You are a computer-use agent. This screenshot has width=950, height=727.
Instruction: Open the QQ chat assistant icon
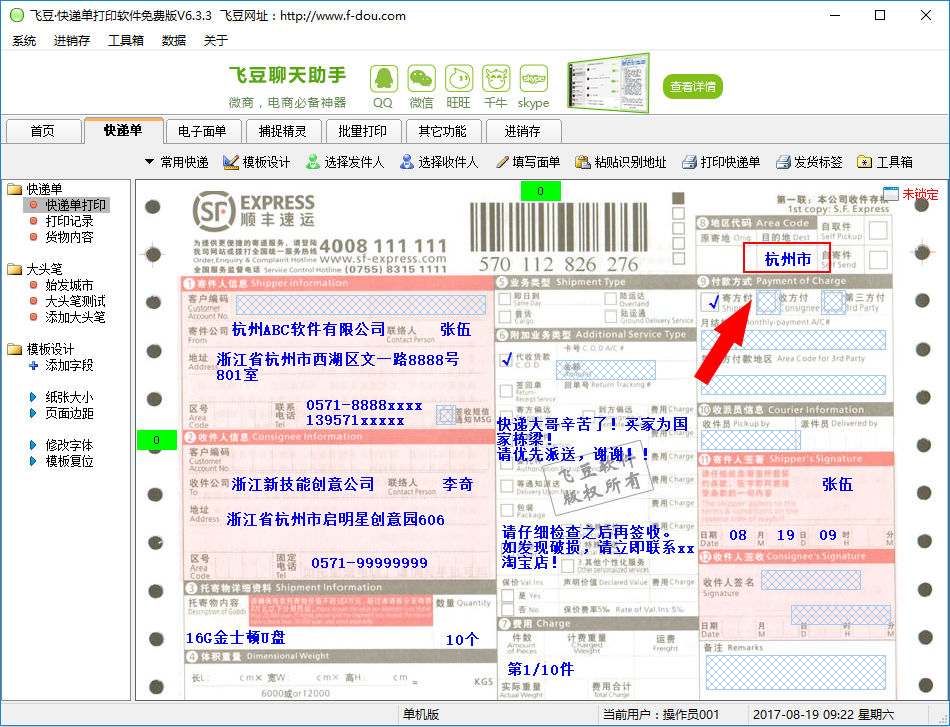pos(384,79)
